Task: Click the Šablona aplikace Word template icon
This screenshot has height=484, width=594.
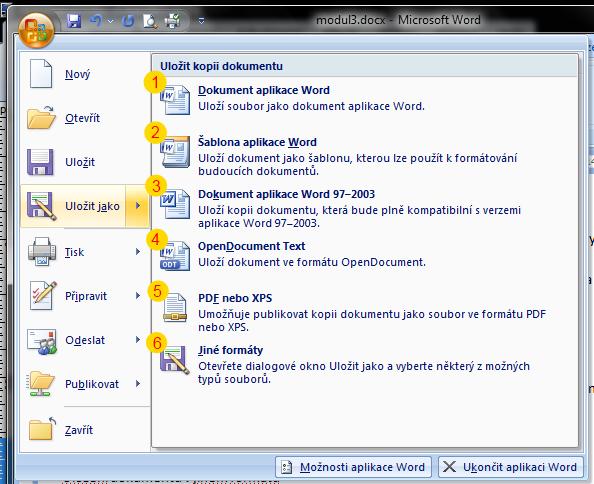Action: [x=175, y=151]
